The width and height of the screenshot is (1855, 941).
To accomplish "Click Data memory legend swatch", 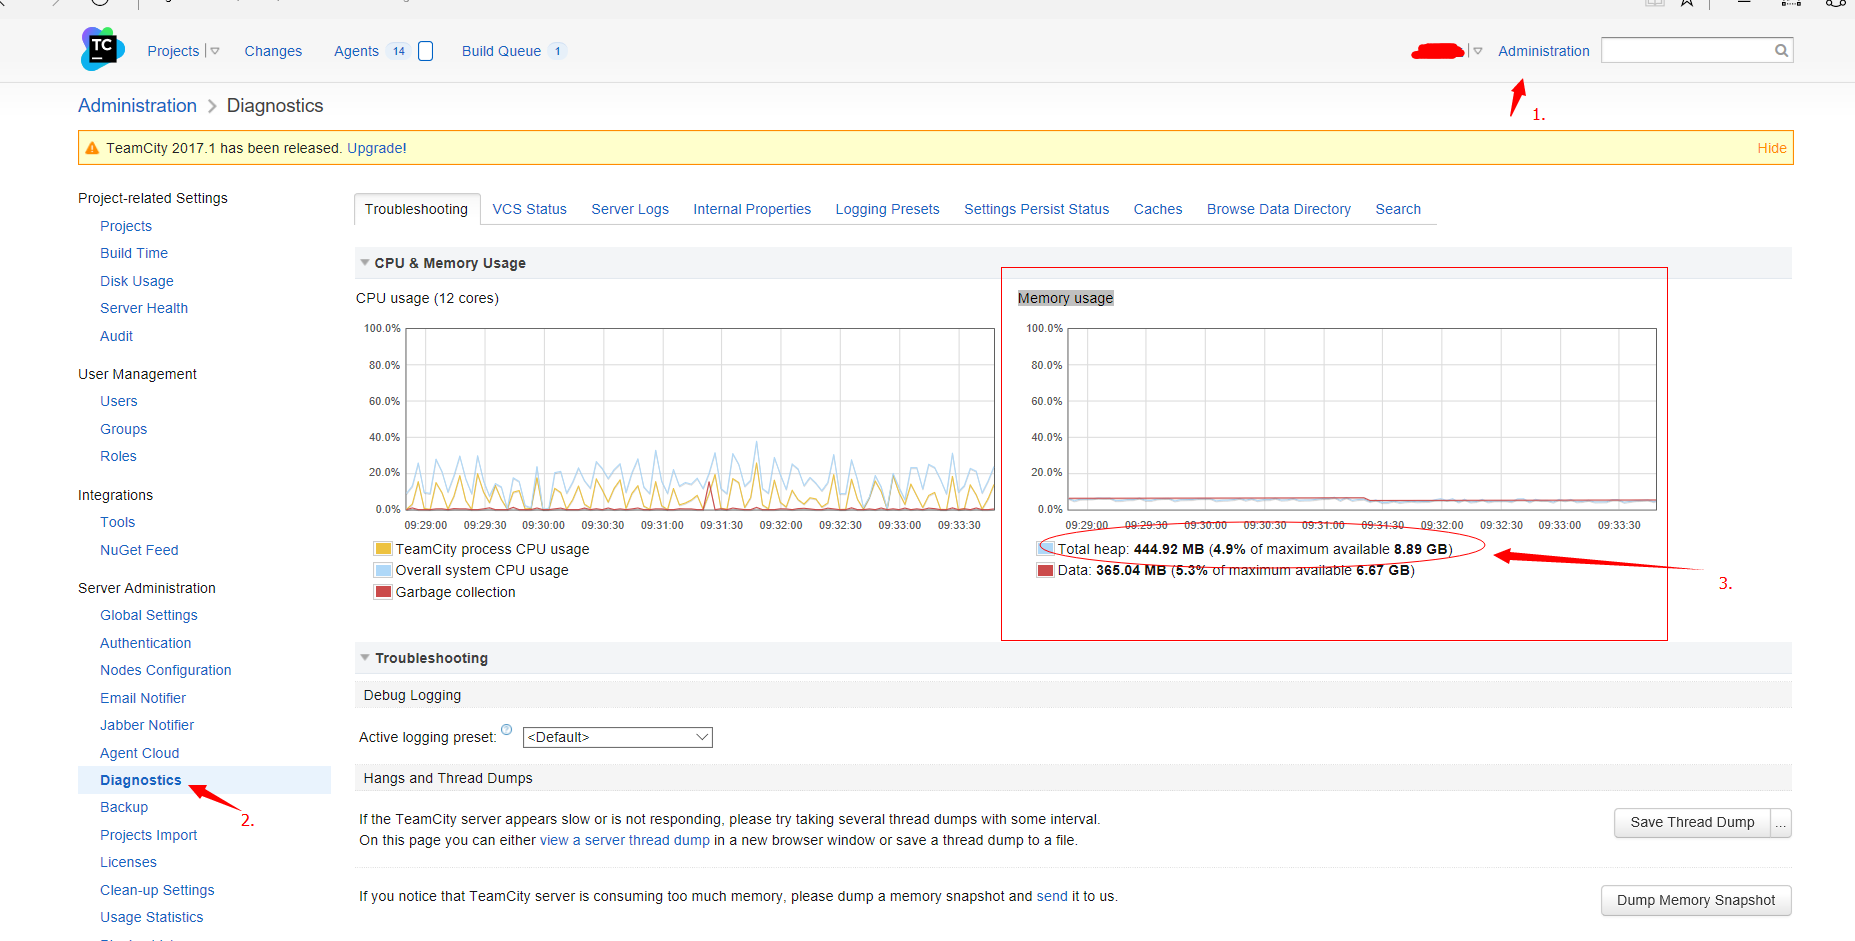I will [1045, 570].
